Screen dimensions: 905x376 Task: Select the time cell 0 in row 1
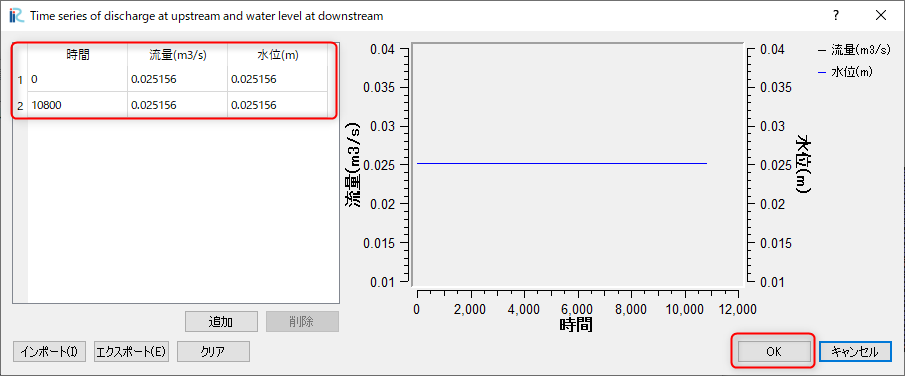(x=77, y=79)
